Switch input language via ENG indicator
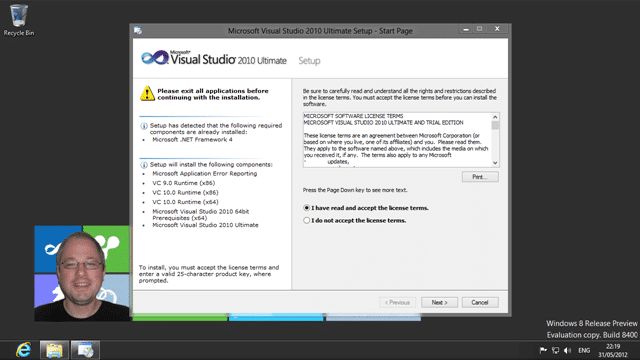 584,350
